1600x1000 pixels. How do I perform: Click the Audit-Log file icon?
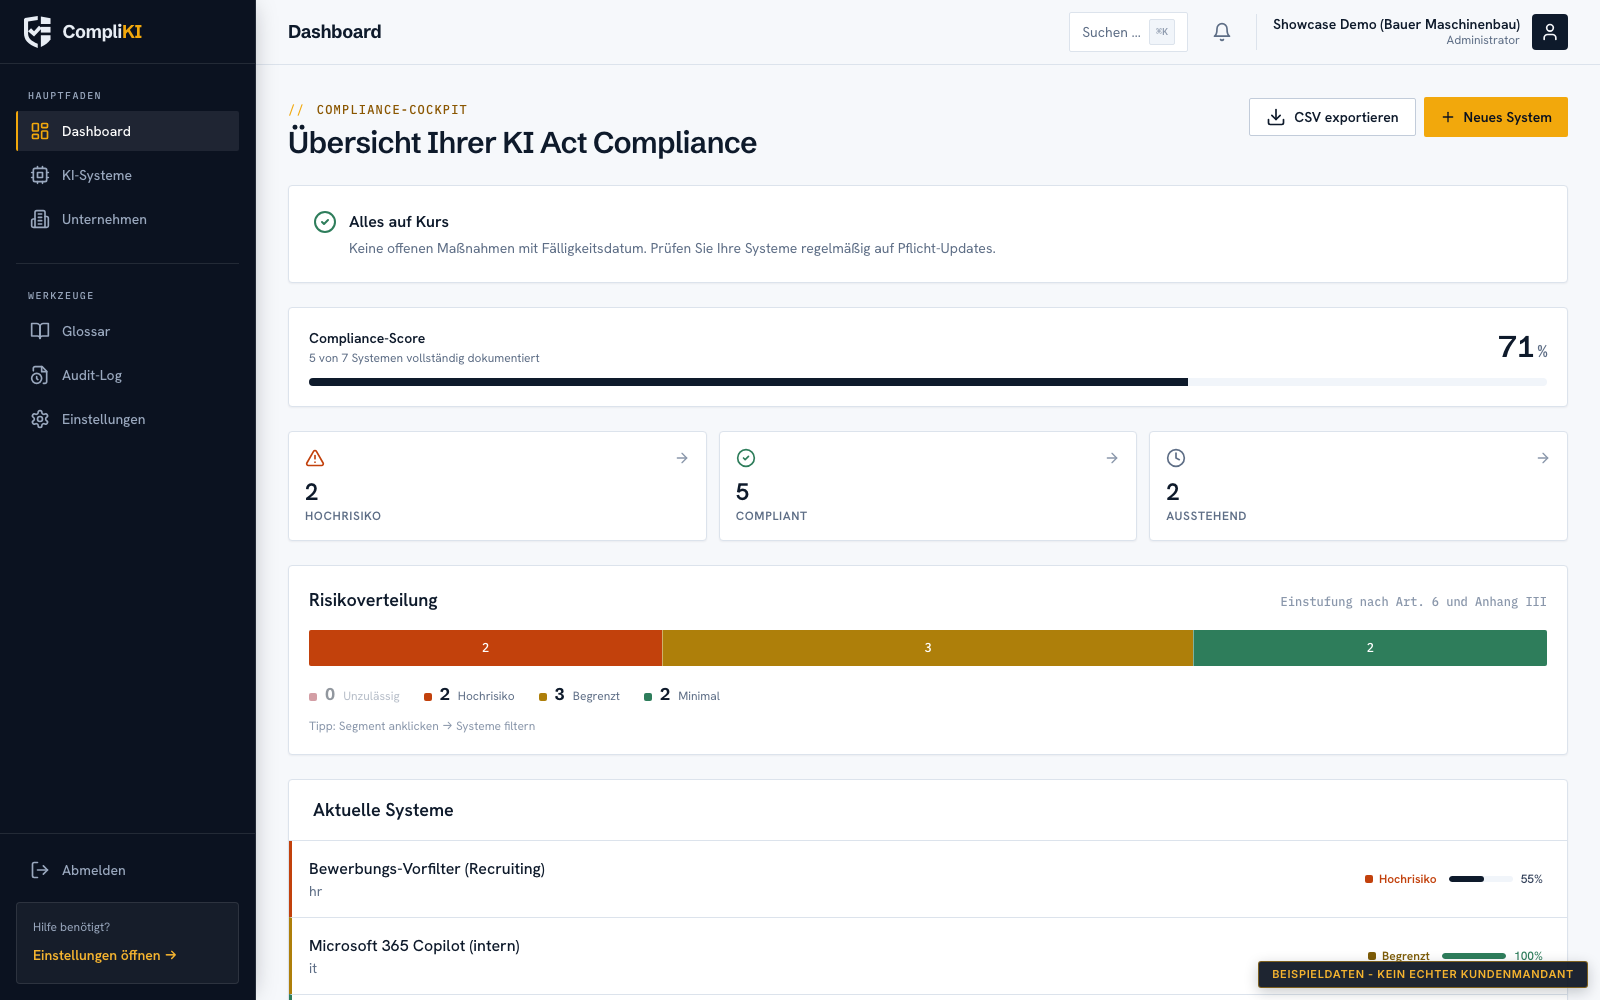[x=40, y=375]
